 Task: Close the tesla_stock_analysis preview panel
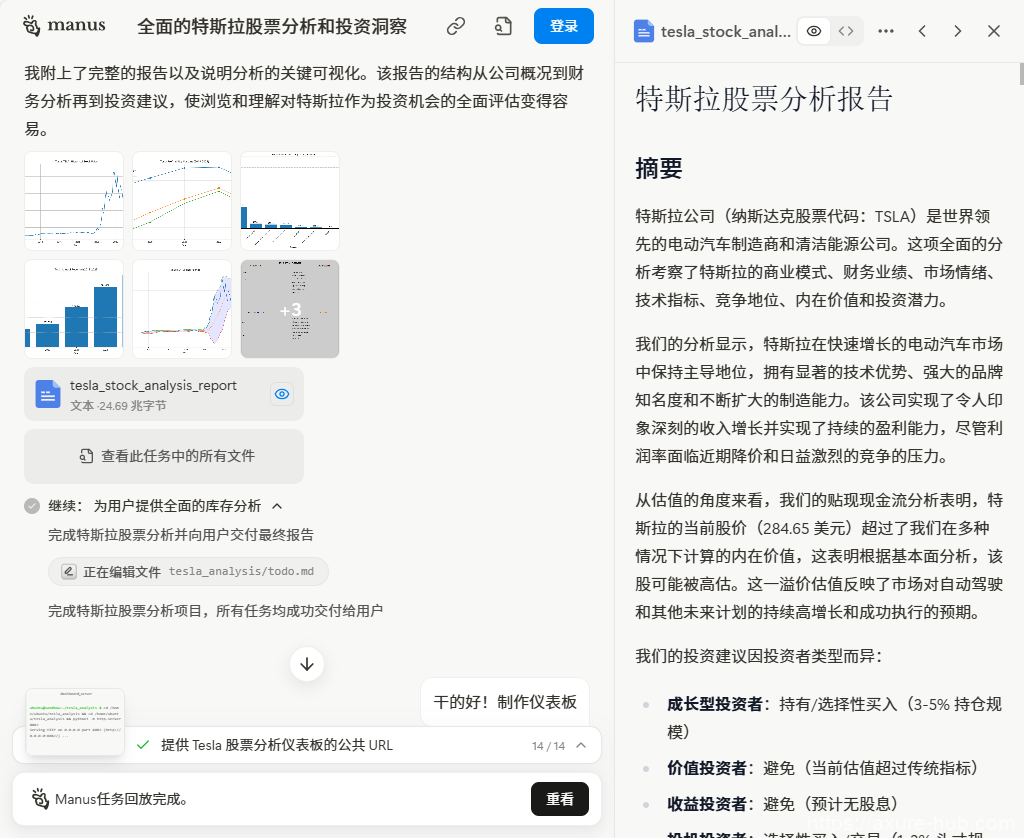[994, 31]
